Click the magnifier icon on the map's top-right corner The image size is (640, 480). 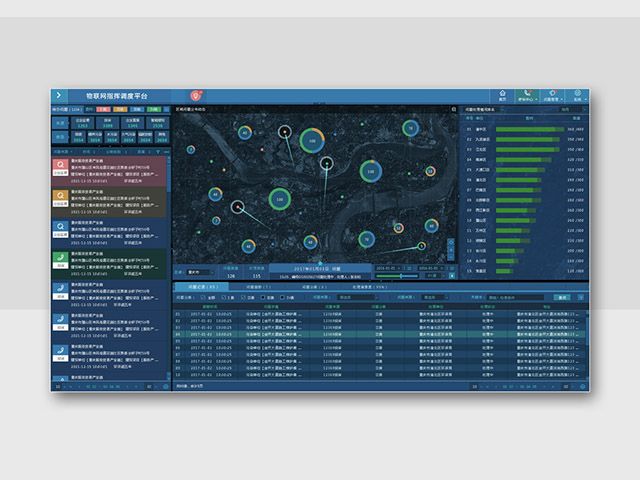453,108
